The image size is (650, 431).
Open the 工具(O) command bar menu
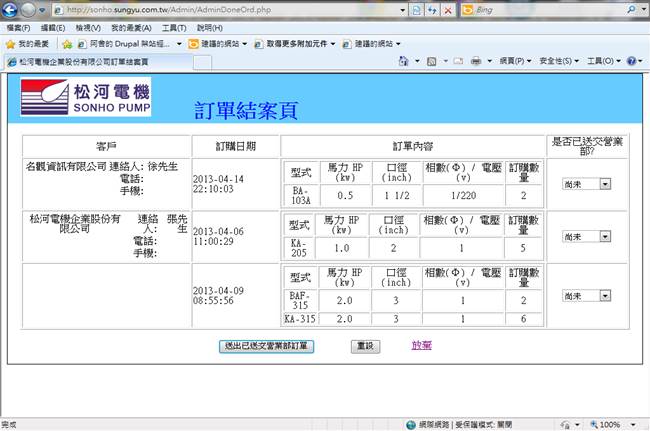click(603, 61)
